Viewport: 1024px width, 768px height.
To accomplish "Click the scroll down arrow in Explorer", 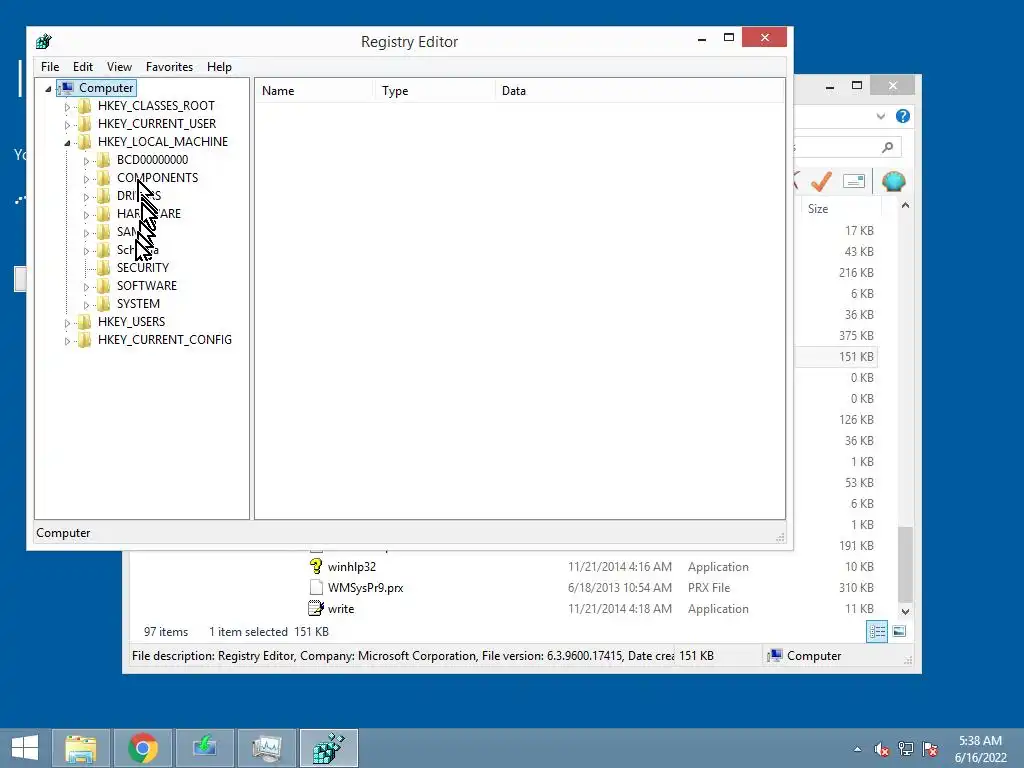I will pyautogui.click(x=905, y=612).
